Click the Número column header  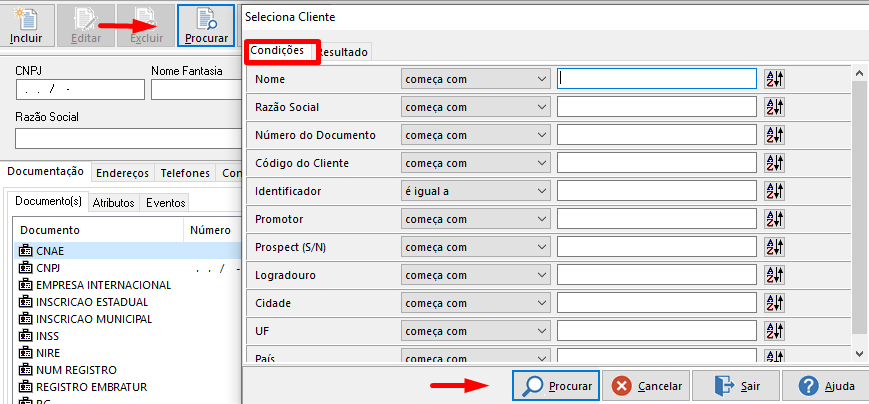212,230
